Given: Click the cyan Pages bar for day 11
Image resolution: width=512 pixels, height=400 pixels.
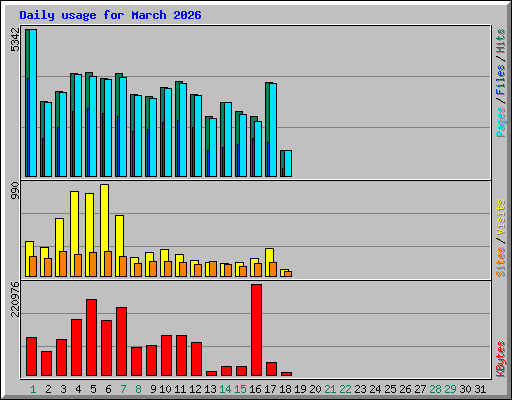Looking at the screenshot, I should pyautogui.click(x=183, y=130).
